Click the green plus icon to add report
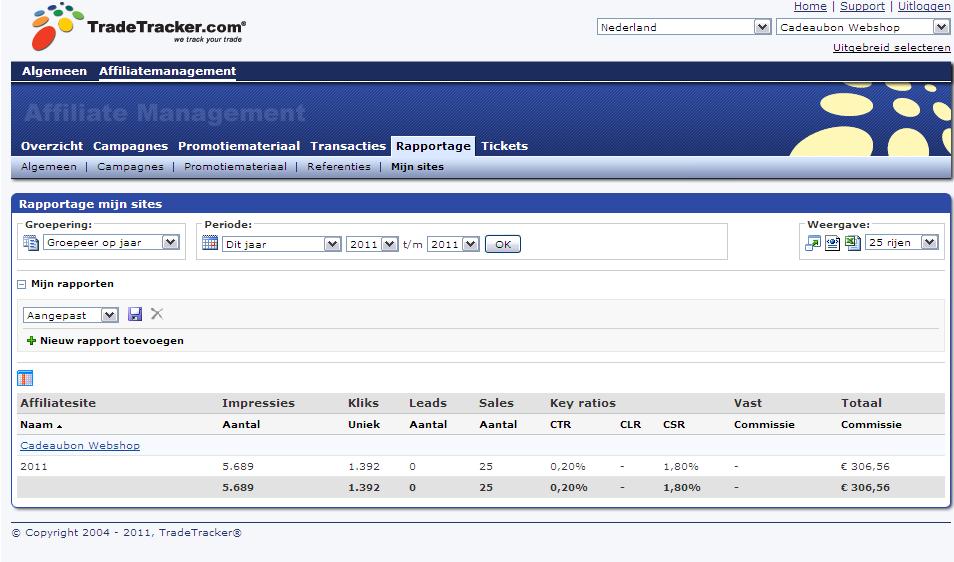The height and width of the screenshot is (562, 954). coord(31,341)
